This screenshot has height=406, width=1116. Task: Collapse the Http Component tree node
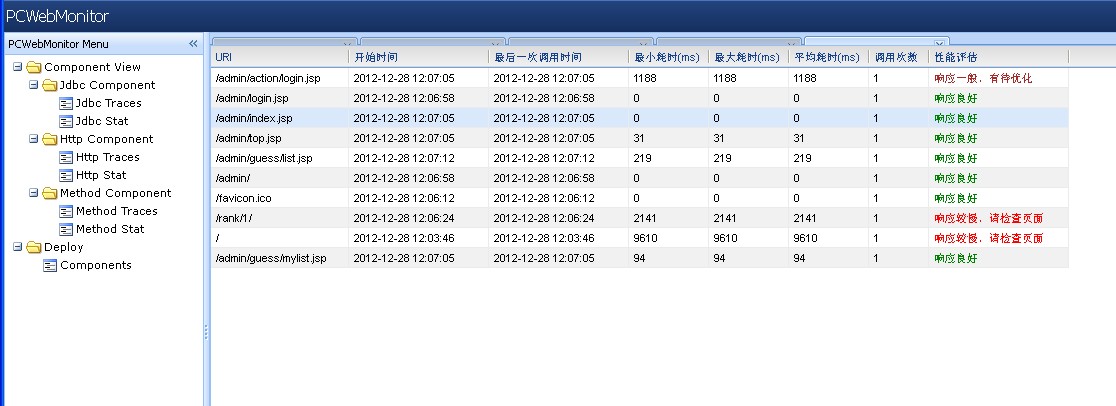(x=33, y=139)
